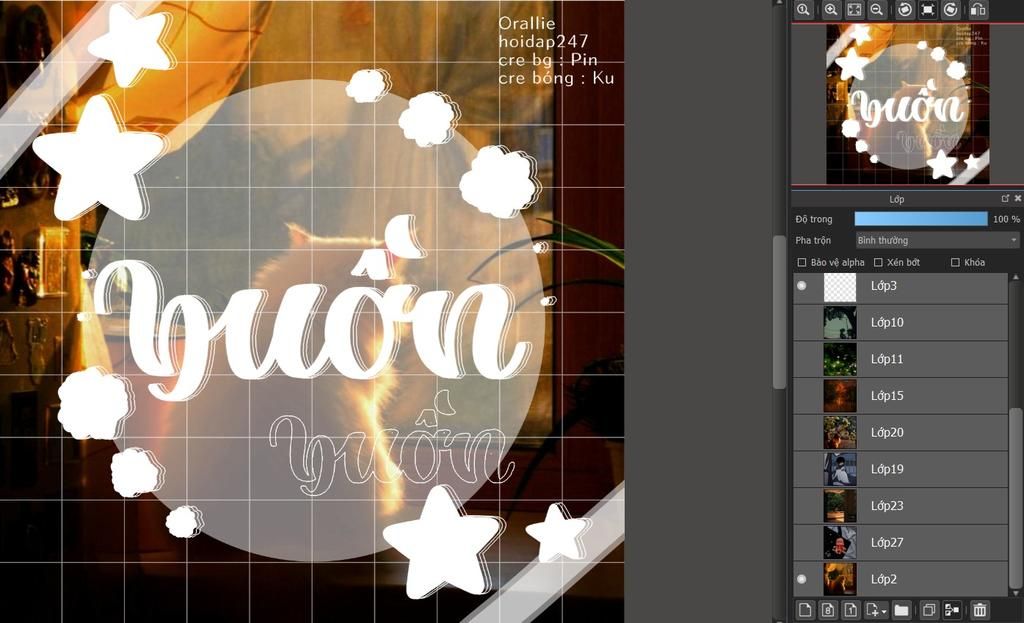Create a new layer folder
1024x623 pixels.
(x=901, y=610)
